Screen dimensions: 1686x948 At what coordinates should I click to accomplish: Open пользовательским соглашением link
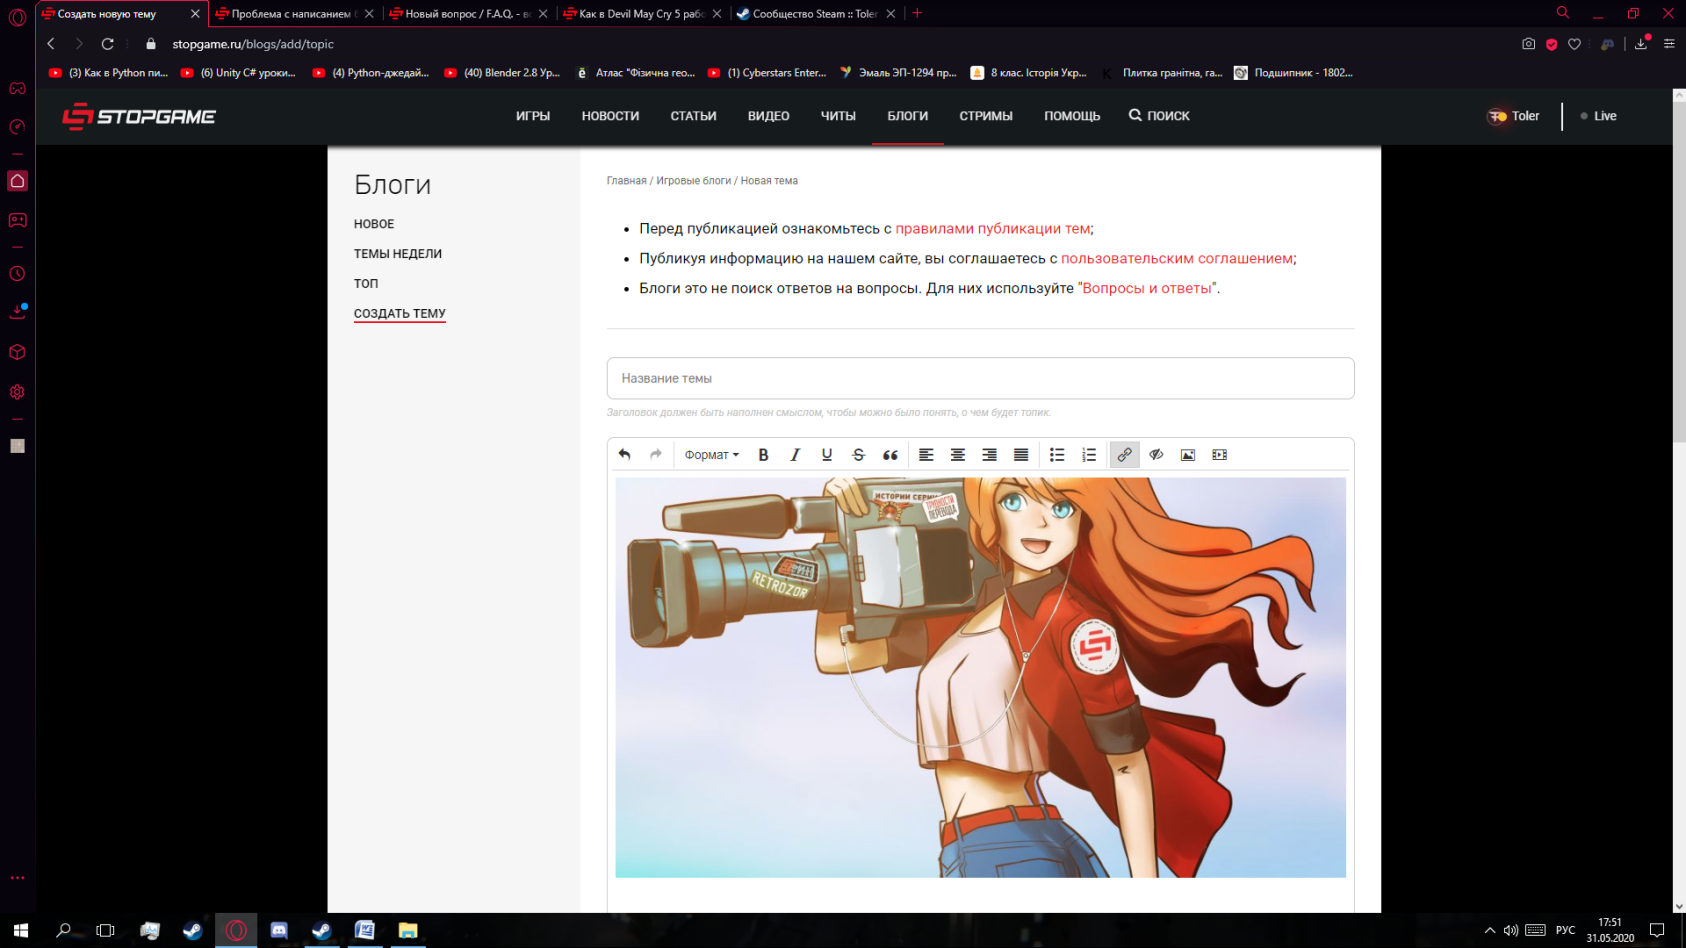coord(1176,259)
